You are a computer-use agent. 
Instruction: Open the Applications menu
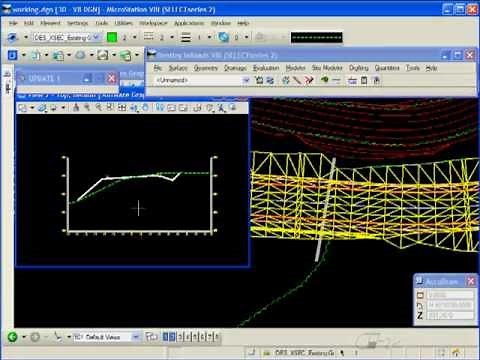pos(189,23)
